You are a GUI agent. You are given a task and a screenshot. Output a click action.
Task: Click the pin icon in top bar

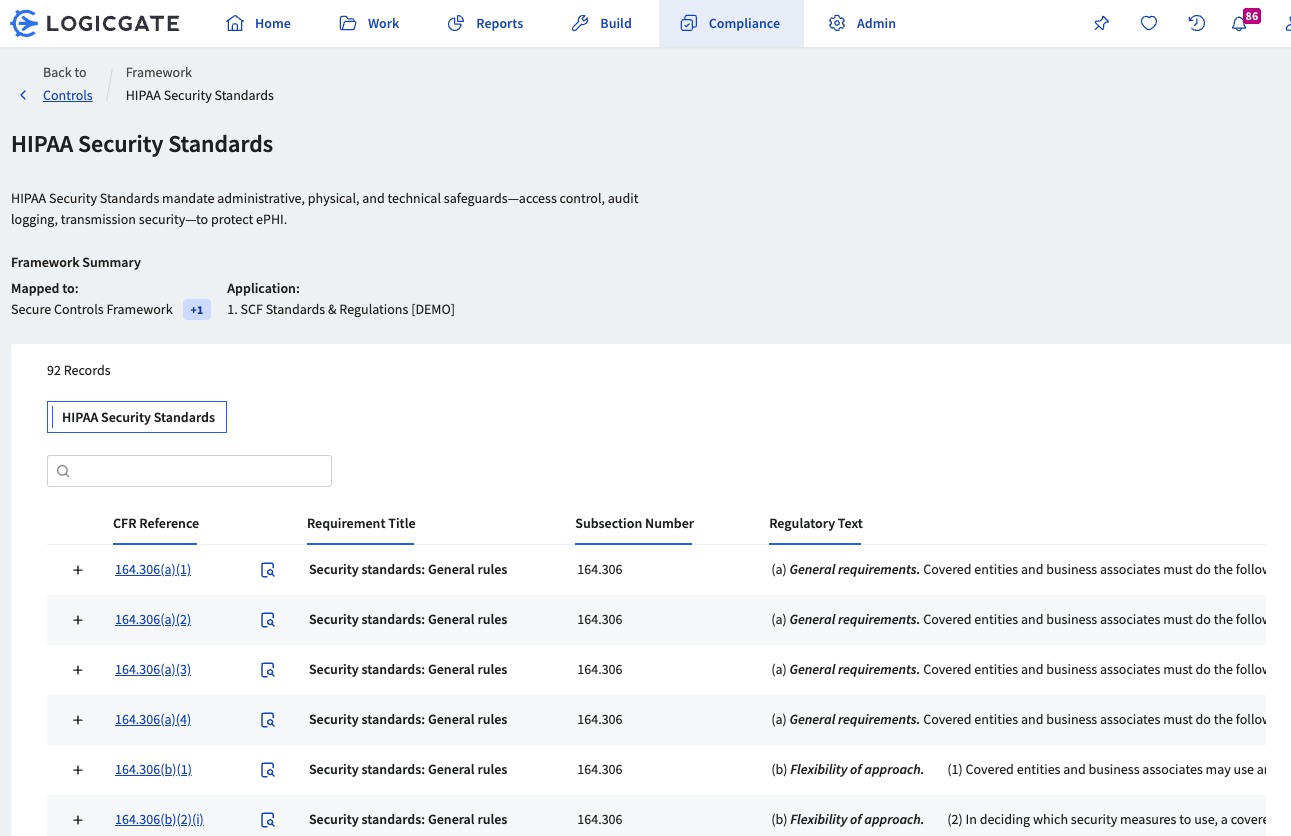pos(1101,23)
